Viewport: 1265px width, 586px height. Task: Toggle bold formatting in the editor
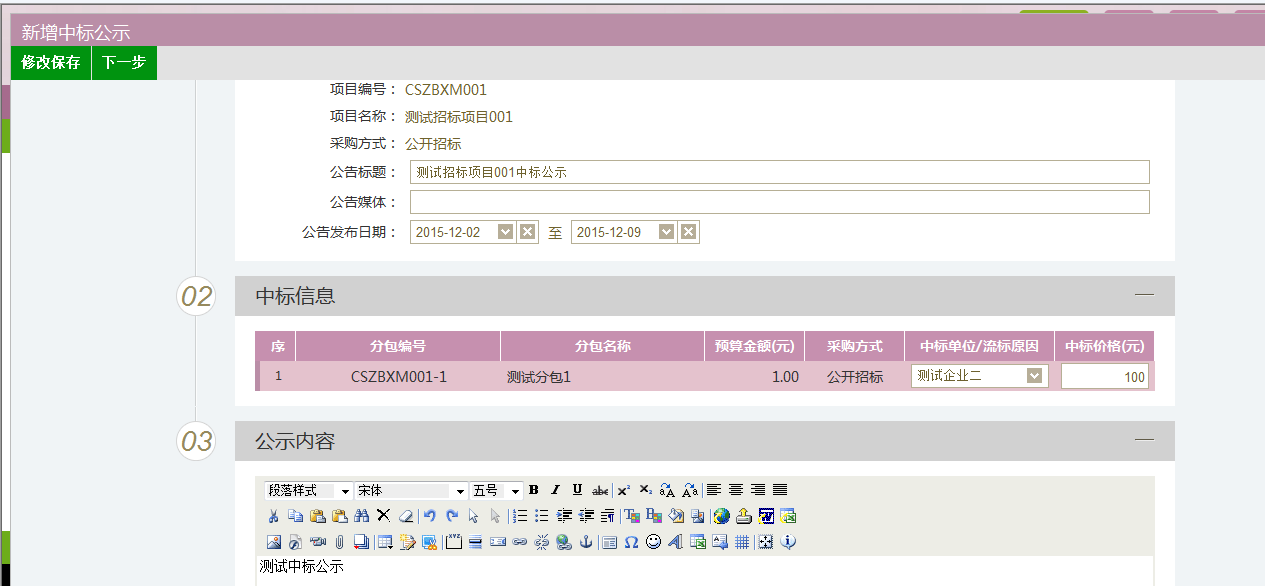534,490
